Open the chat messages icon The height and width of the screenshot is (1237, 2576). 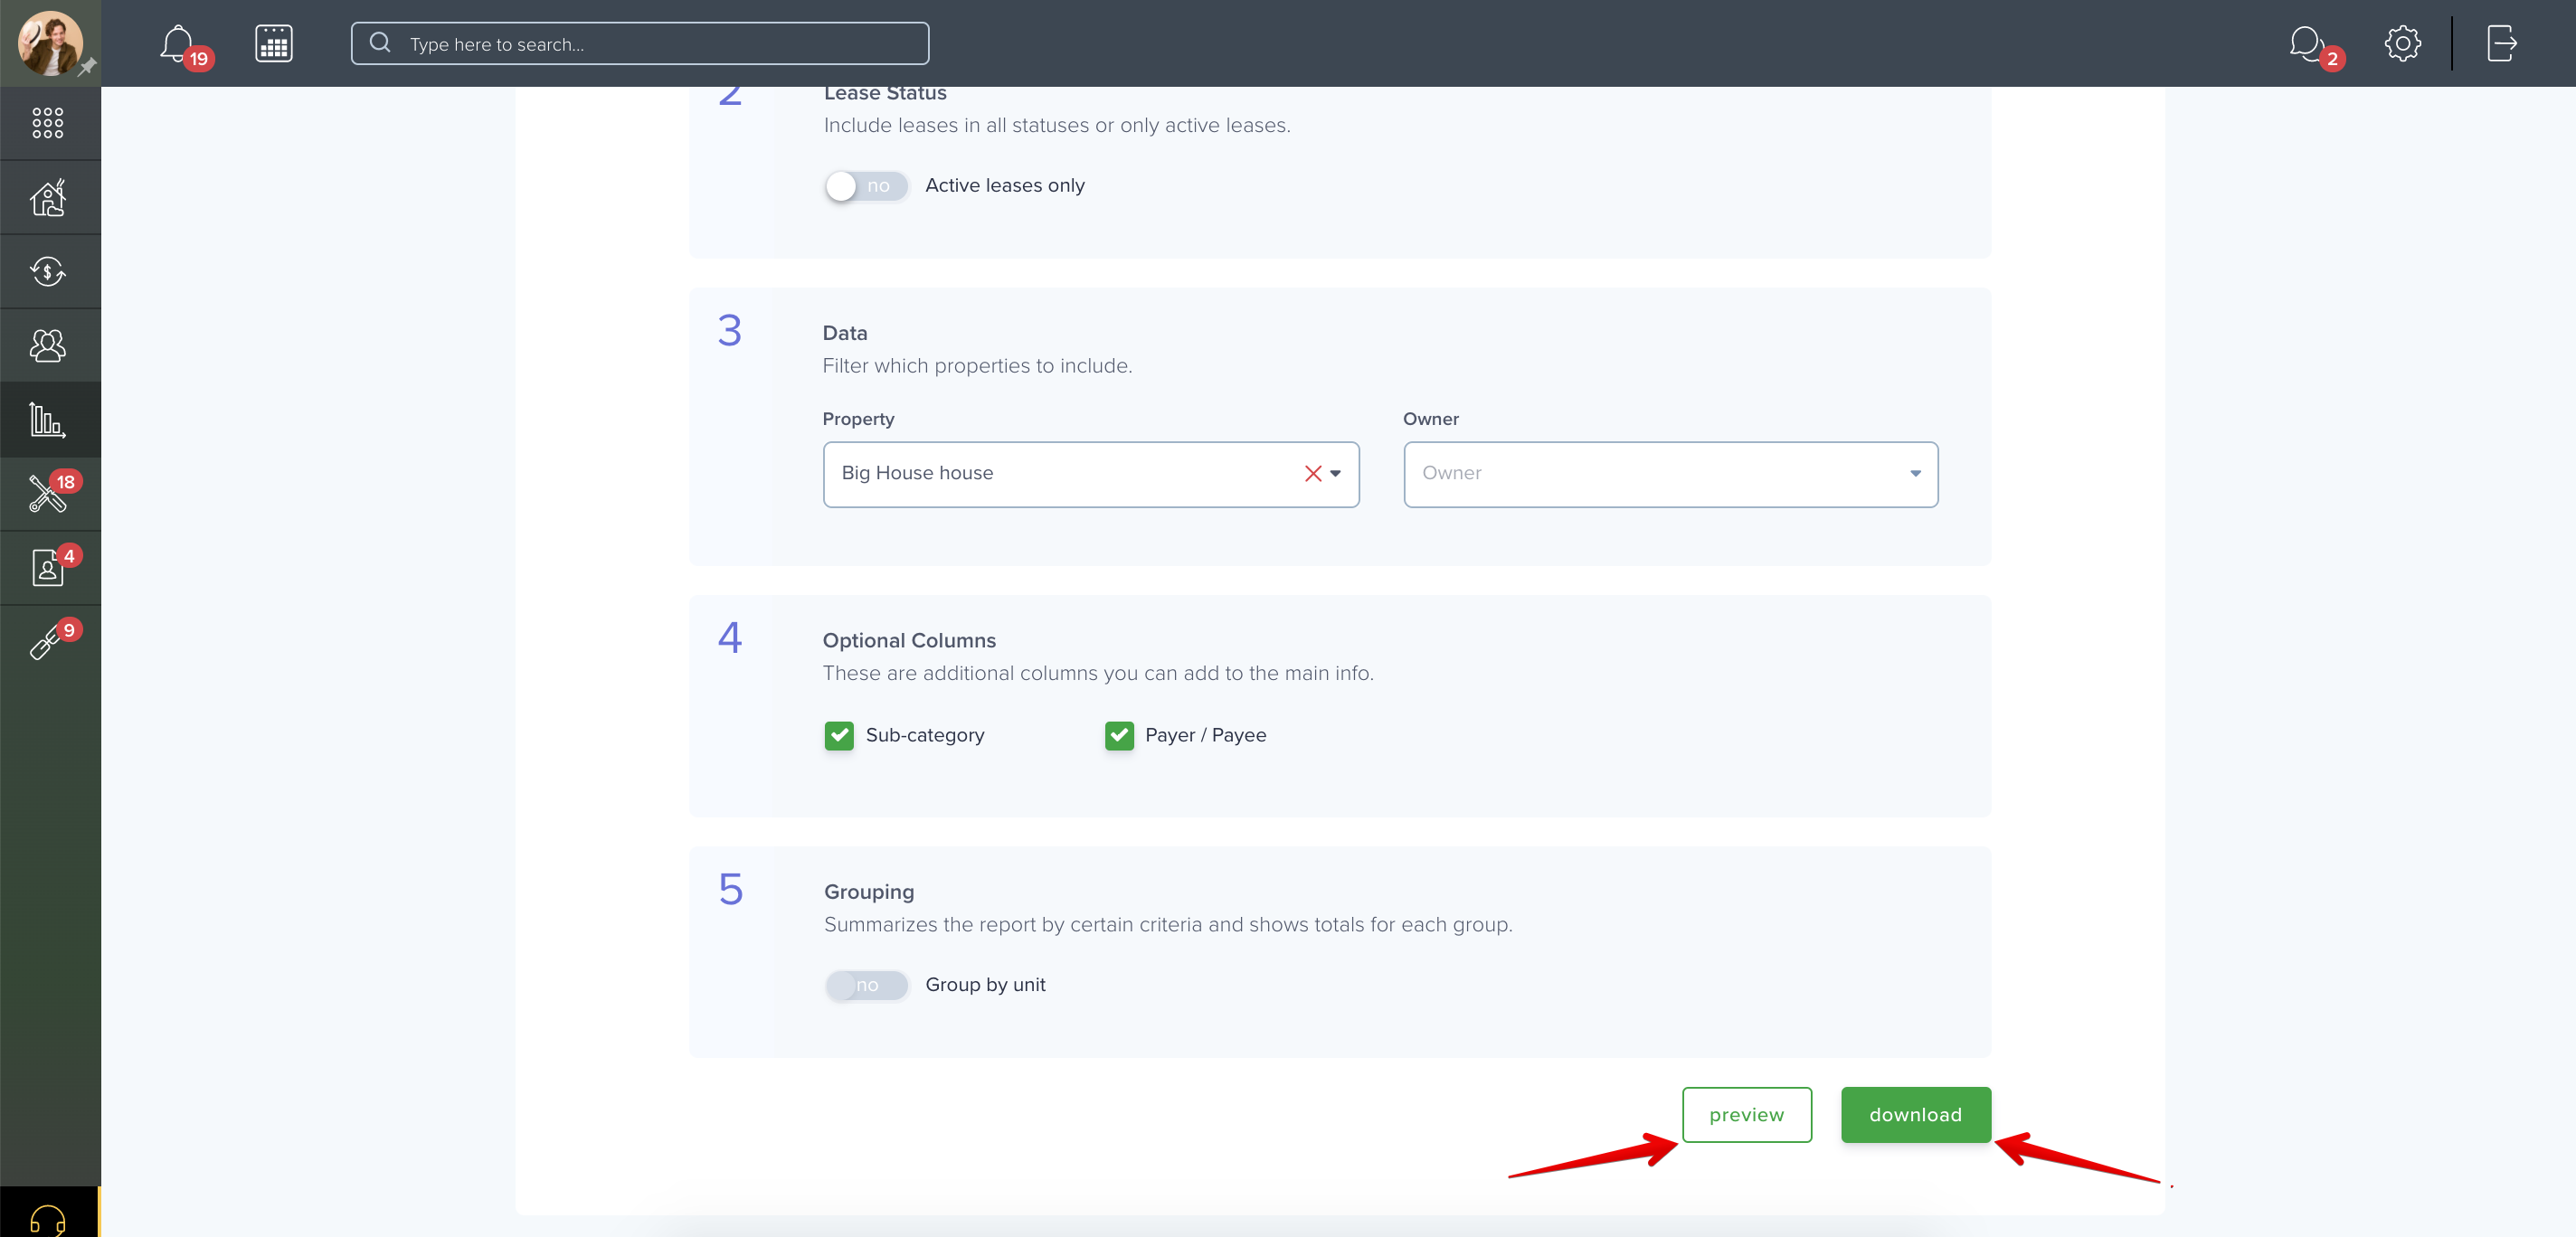coord(2306,44)
